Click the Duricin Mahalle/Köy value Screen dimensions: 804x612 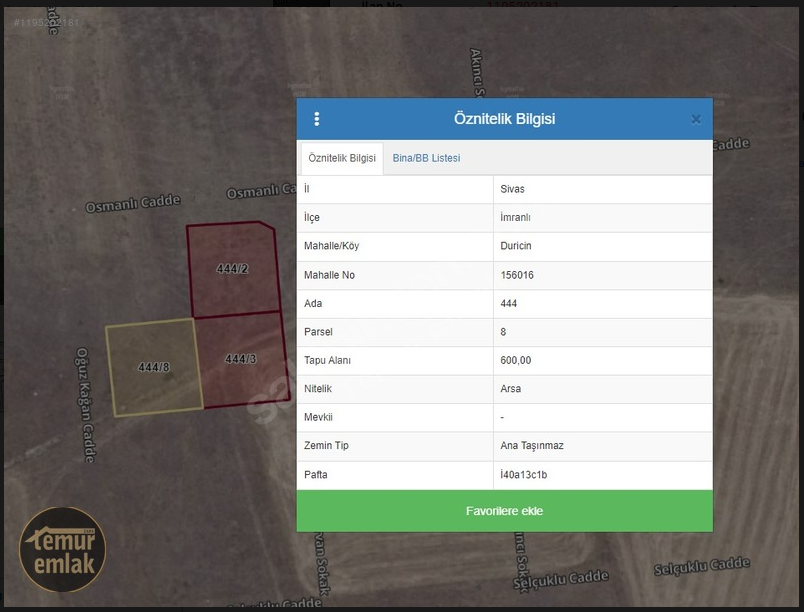[516, 246]
